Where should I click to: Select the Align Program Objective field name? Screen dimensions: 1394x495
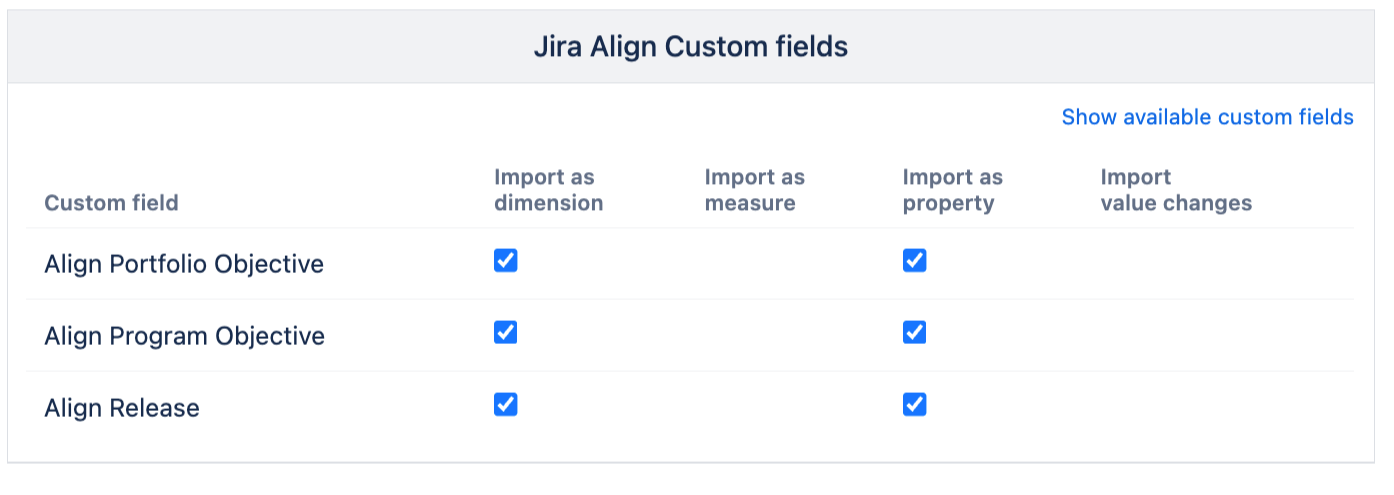click(x=184, y=336)
